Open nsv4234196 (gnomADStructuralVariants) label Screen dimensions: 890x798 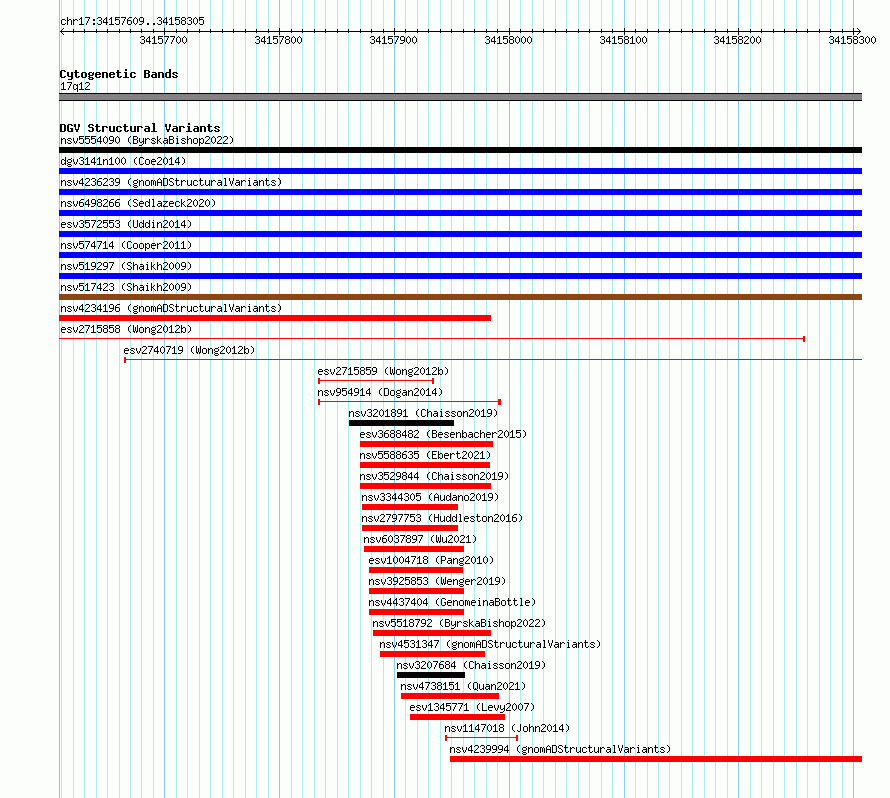click(x=171, y=308)
